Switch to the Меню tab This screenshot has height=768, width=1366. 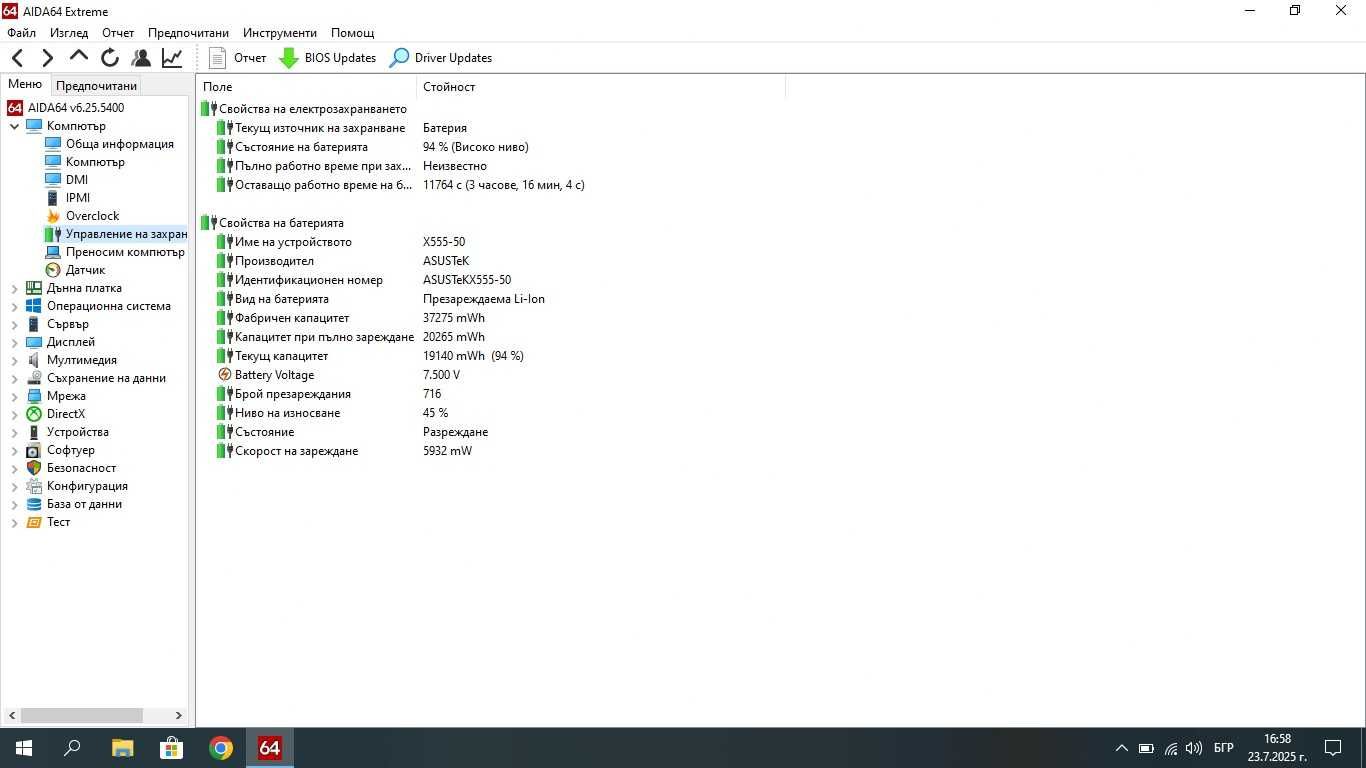click(x=25, y=85)
